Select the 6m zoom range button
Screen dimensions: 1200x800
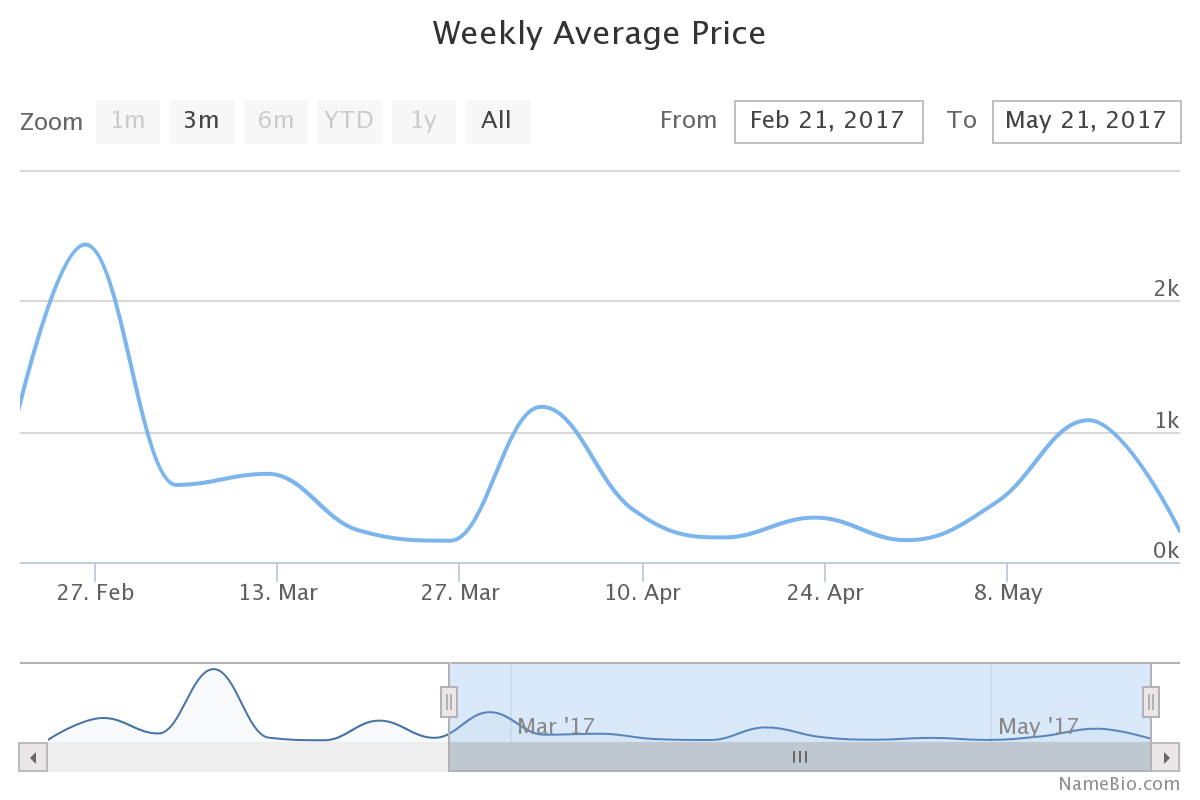coord(276,121)
